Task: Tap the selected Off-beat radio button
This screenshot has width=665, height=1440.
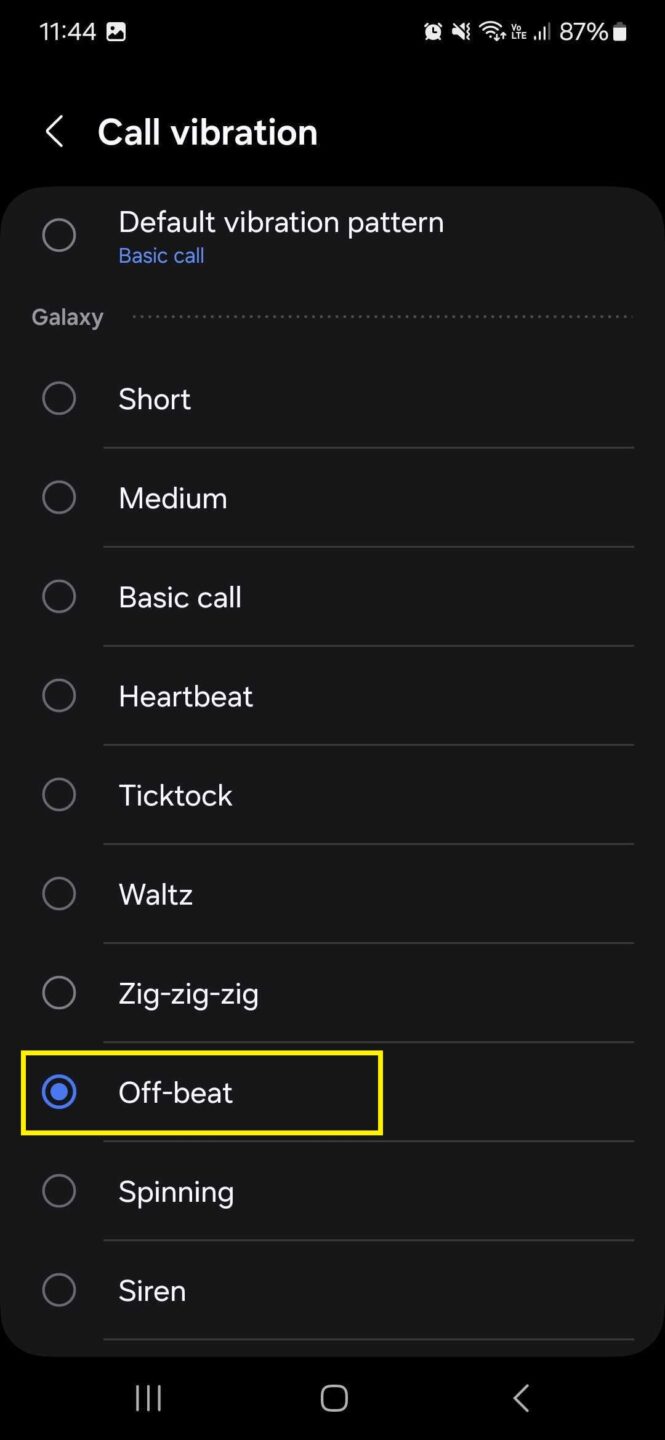Action: coord(59,1092)
